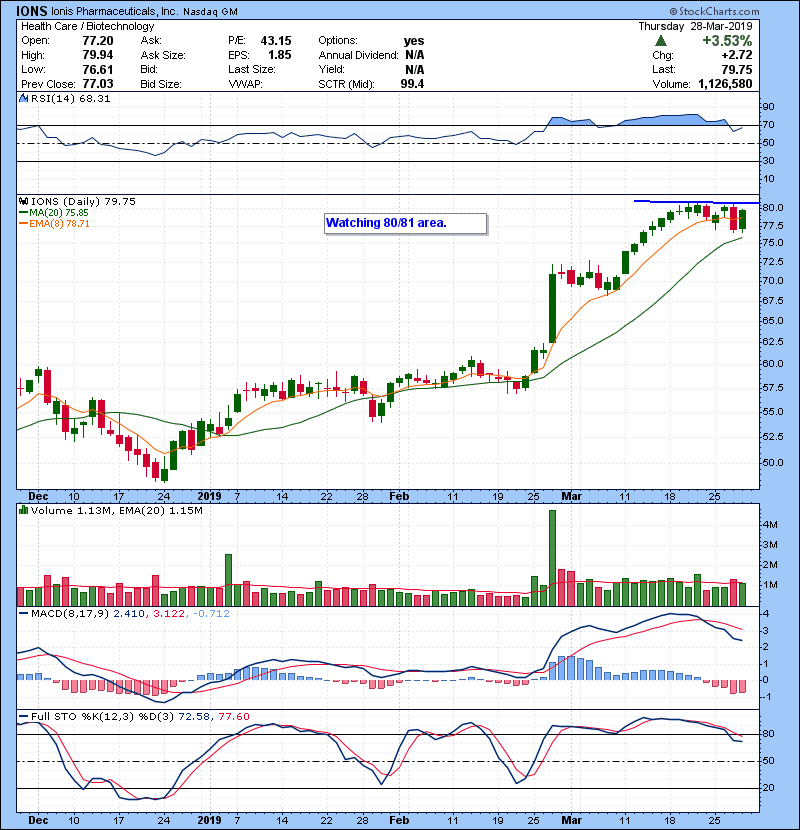Click the EPS value 1.85
The width and height of the screenshot is (800, 830).
point(280,55)
